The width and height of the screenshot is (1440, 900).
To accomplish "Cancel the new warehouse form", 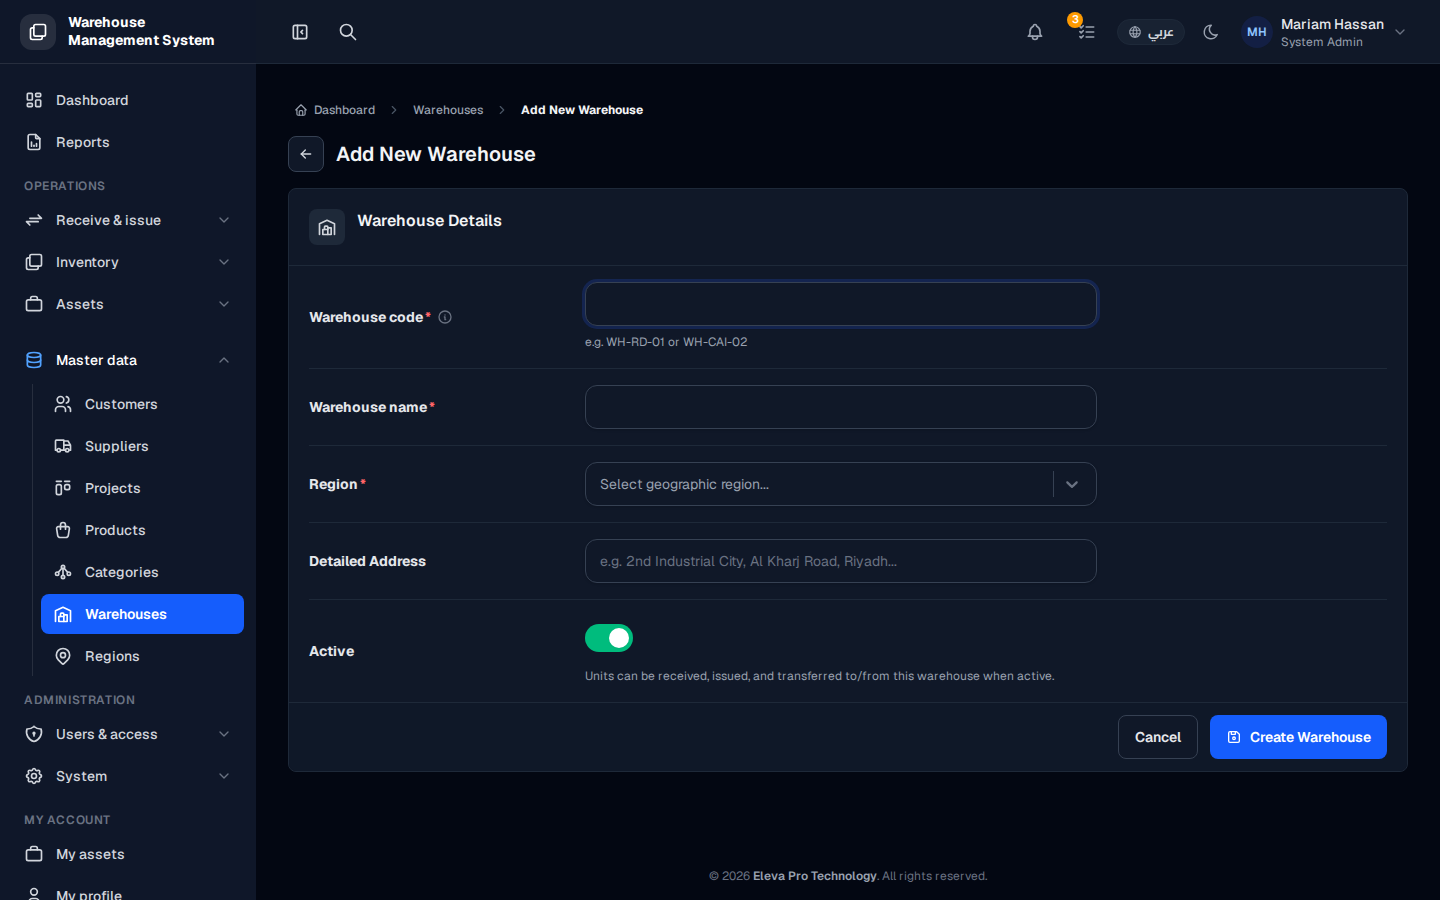I will 1158,737.
